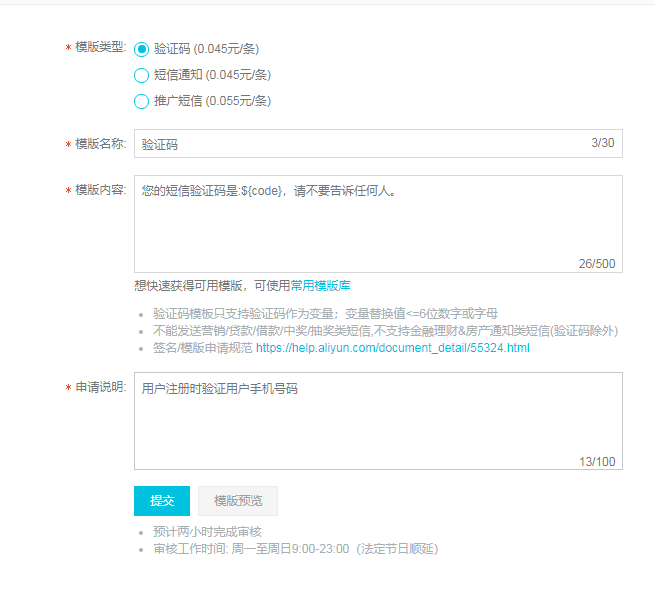Click the 模版类型 label
The image size is (655, 602).
(100, 47)
